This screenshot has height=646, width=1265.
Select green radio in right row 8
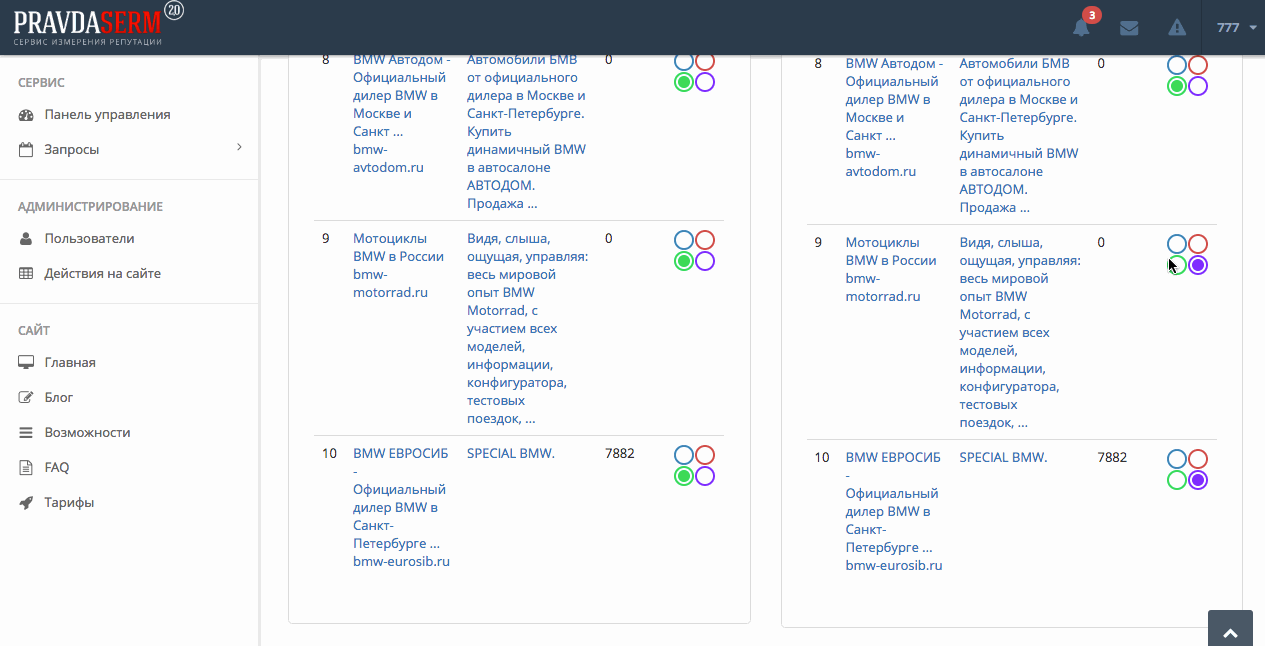[1177, 86]
